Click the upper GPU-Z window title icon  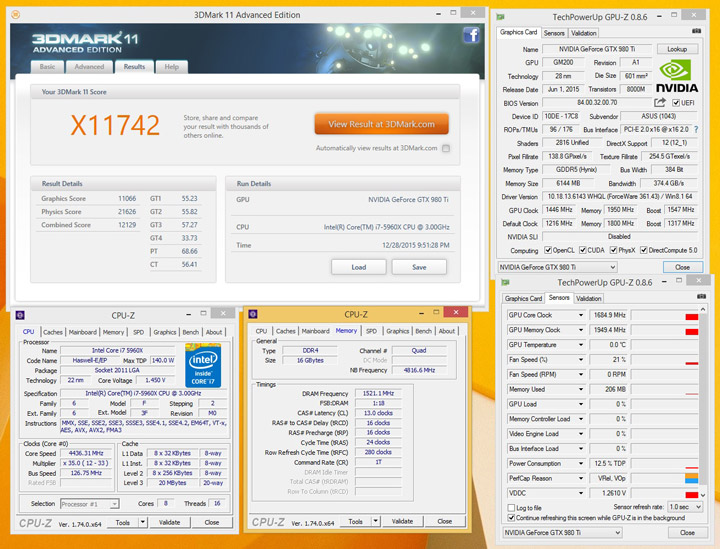click(501, 17)
